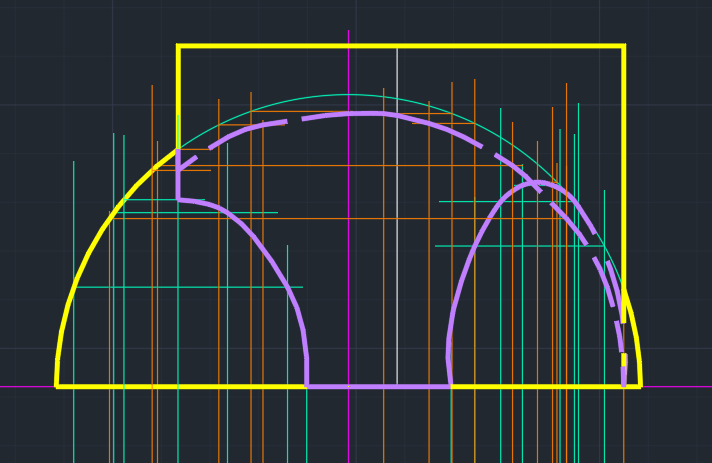This screenshot has height=463, width=712.
Task: Click the magenta horizontal axis at far left
Action: coord(27,387)
